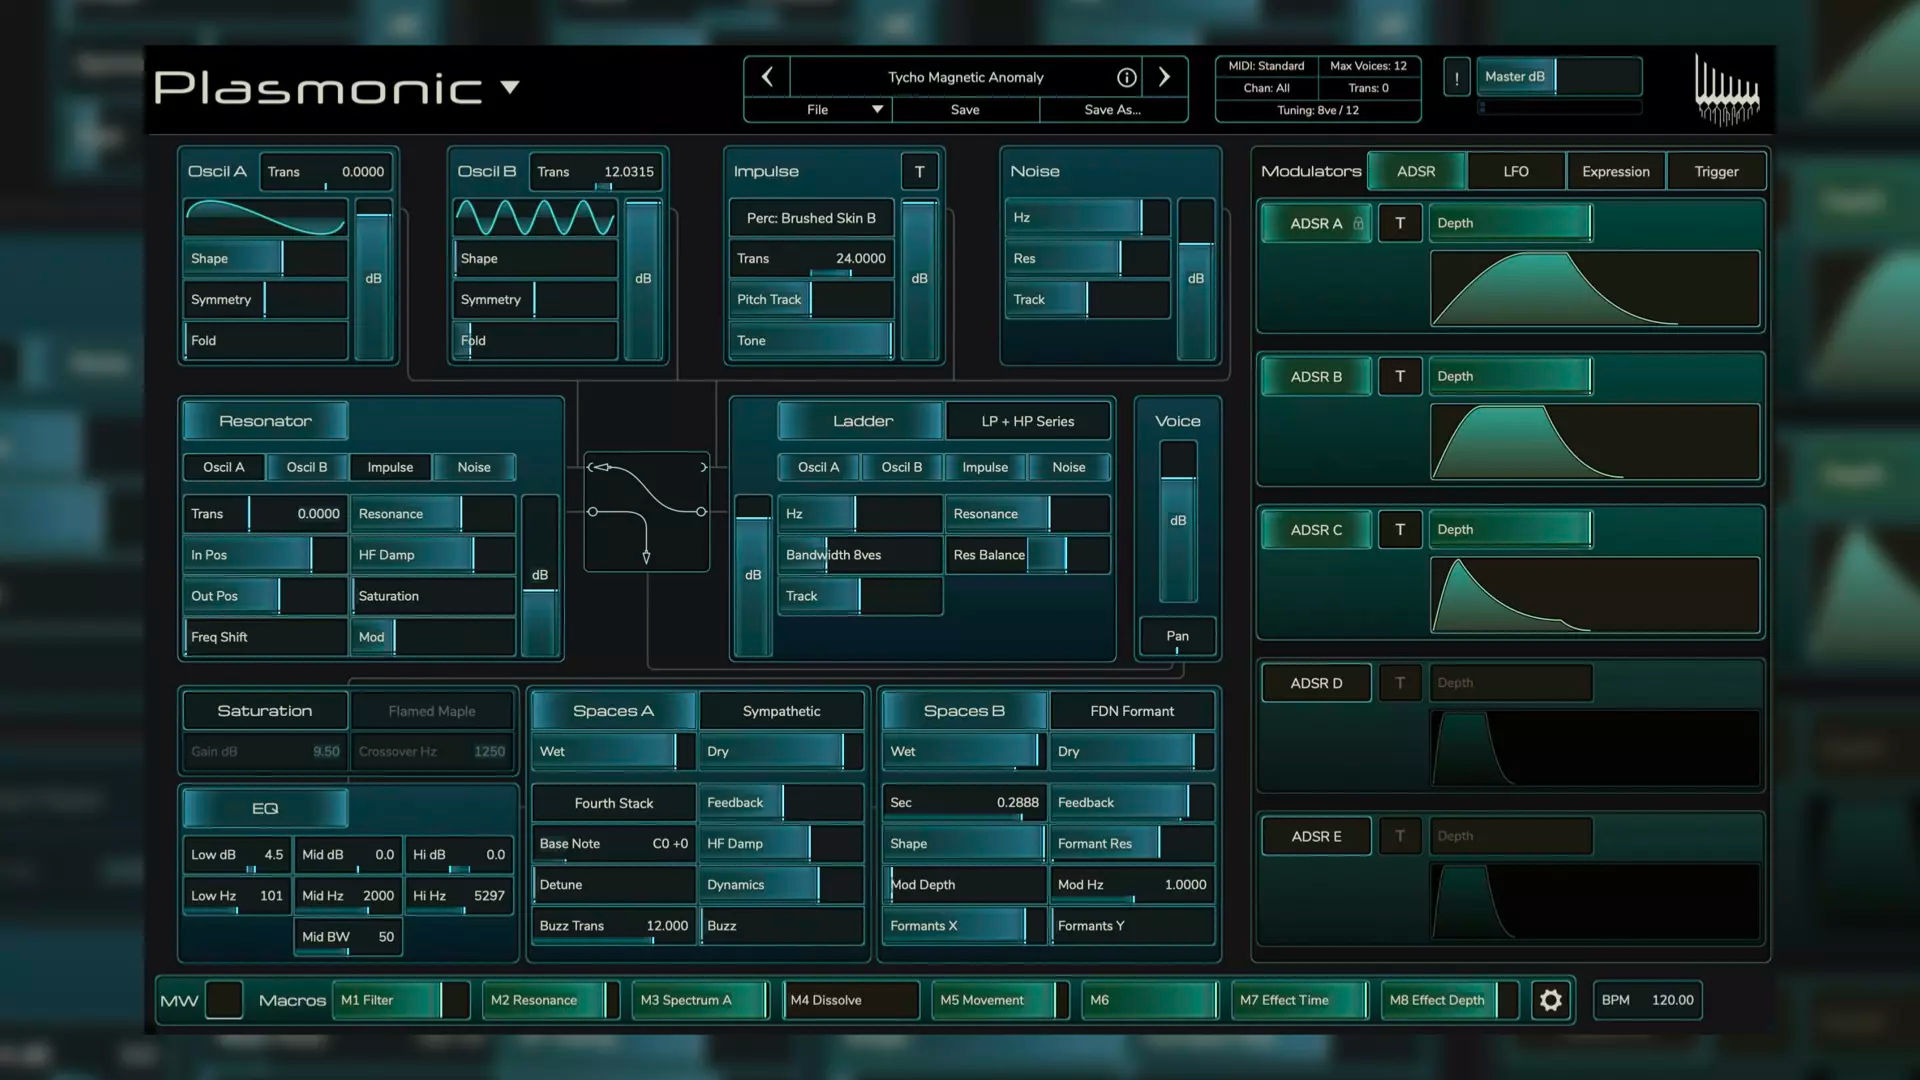
Task: Open the Flamed Maple saturation type dropdown
Action: (432, 711)
